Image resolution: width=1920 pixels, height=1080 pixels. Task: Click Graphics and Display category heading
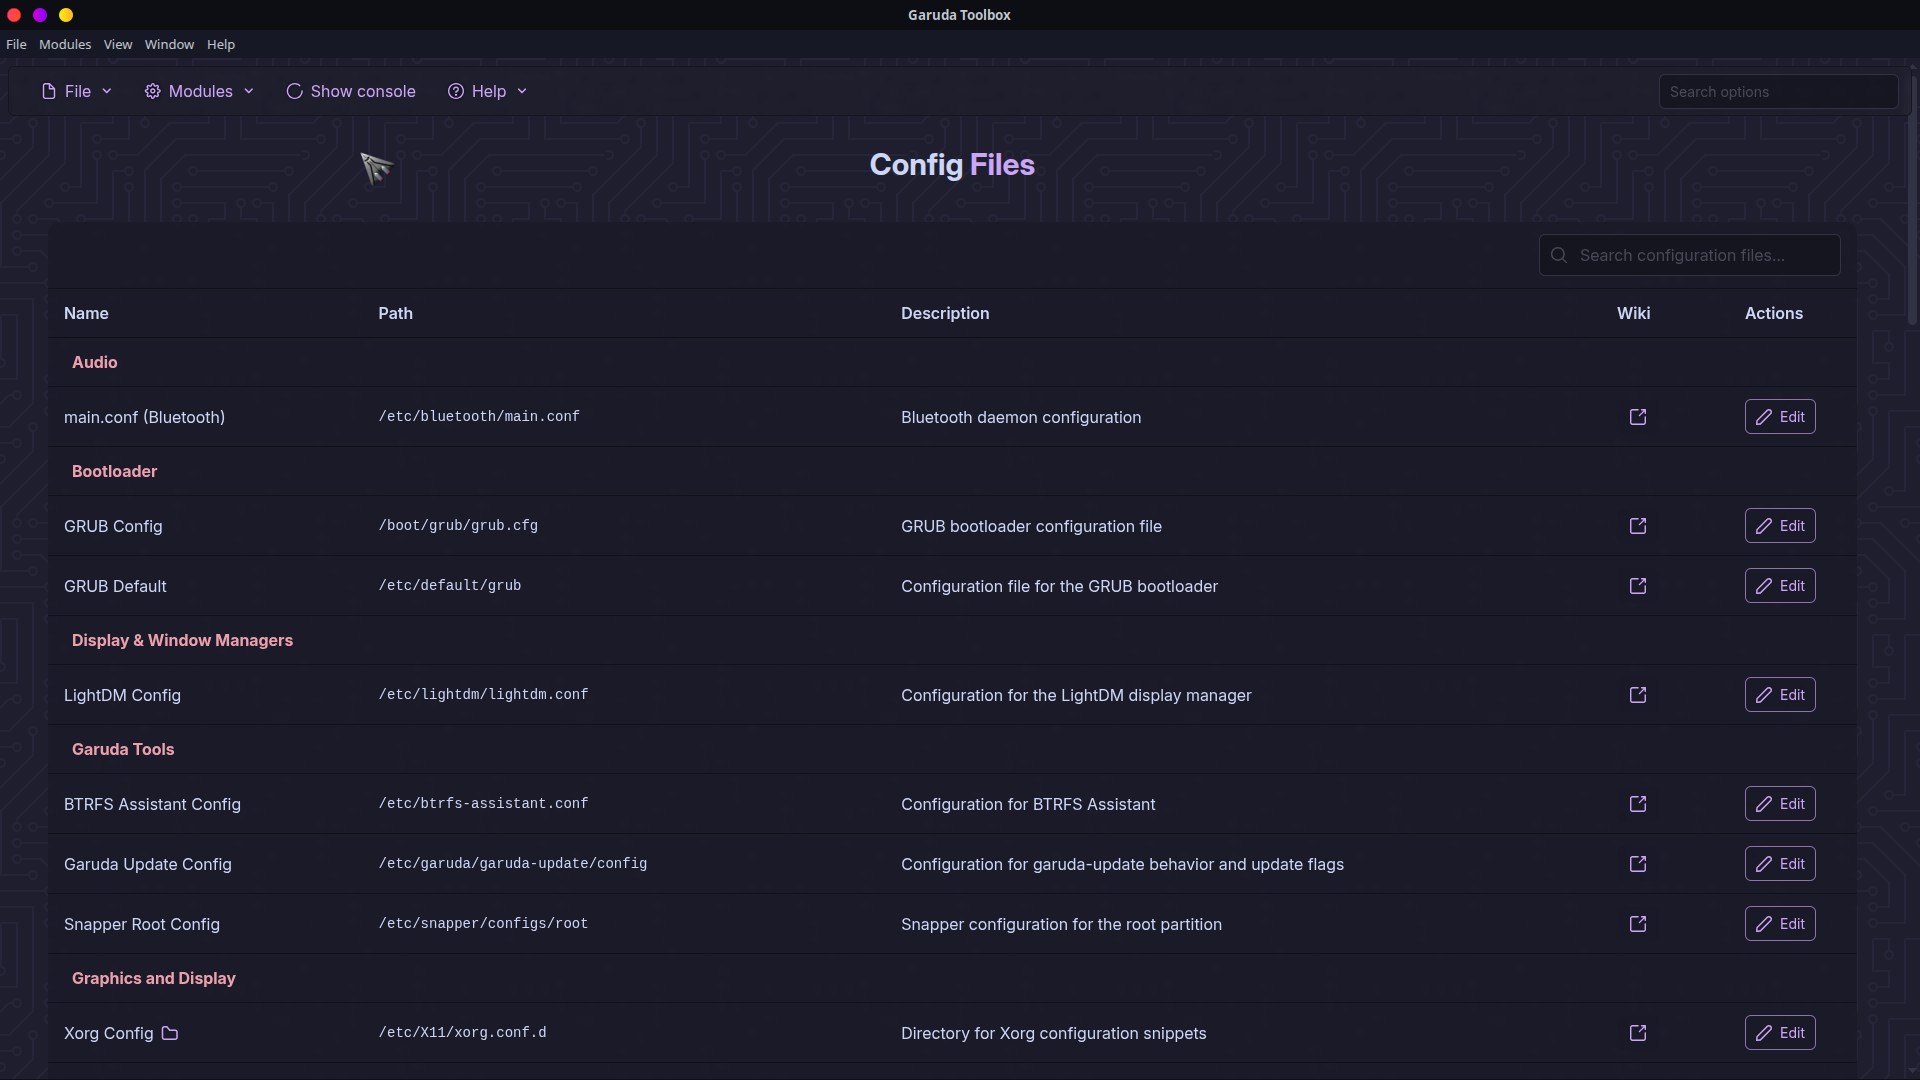click(153, 978)
